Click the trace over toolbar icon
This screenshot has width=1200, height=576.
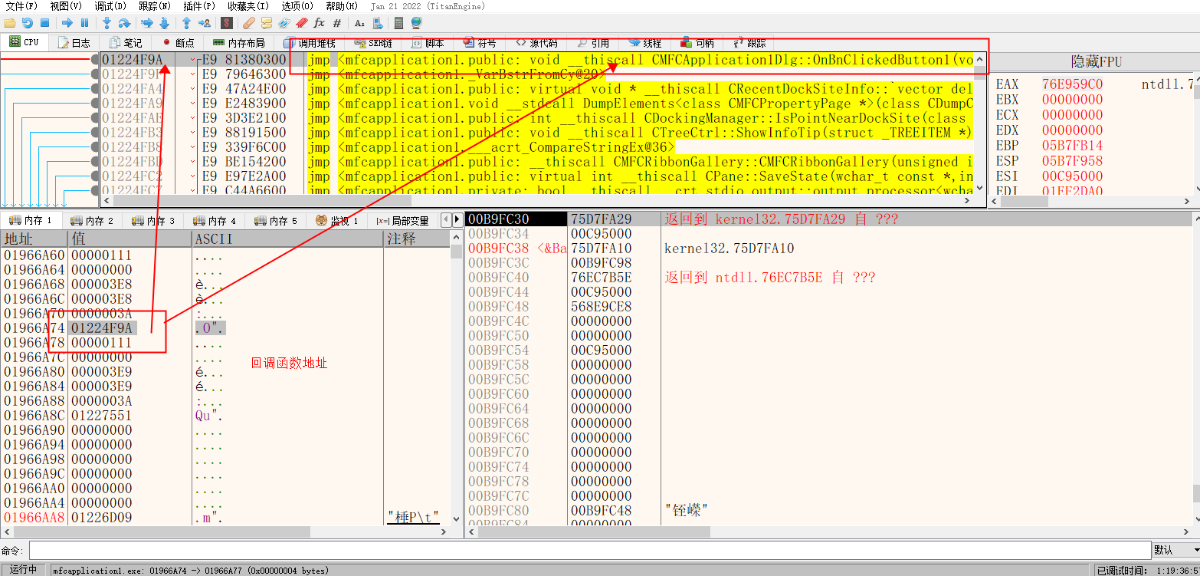(164, 23)
